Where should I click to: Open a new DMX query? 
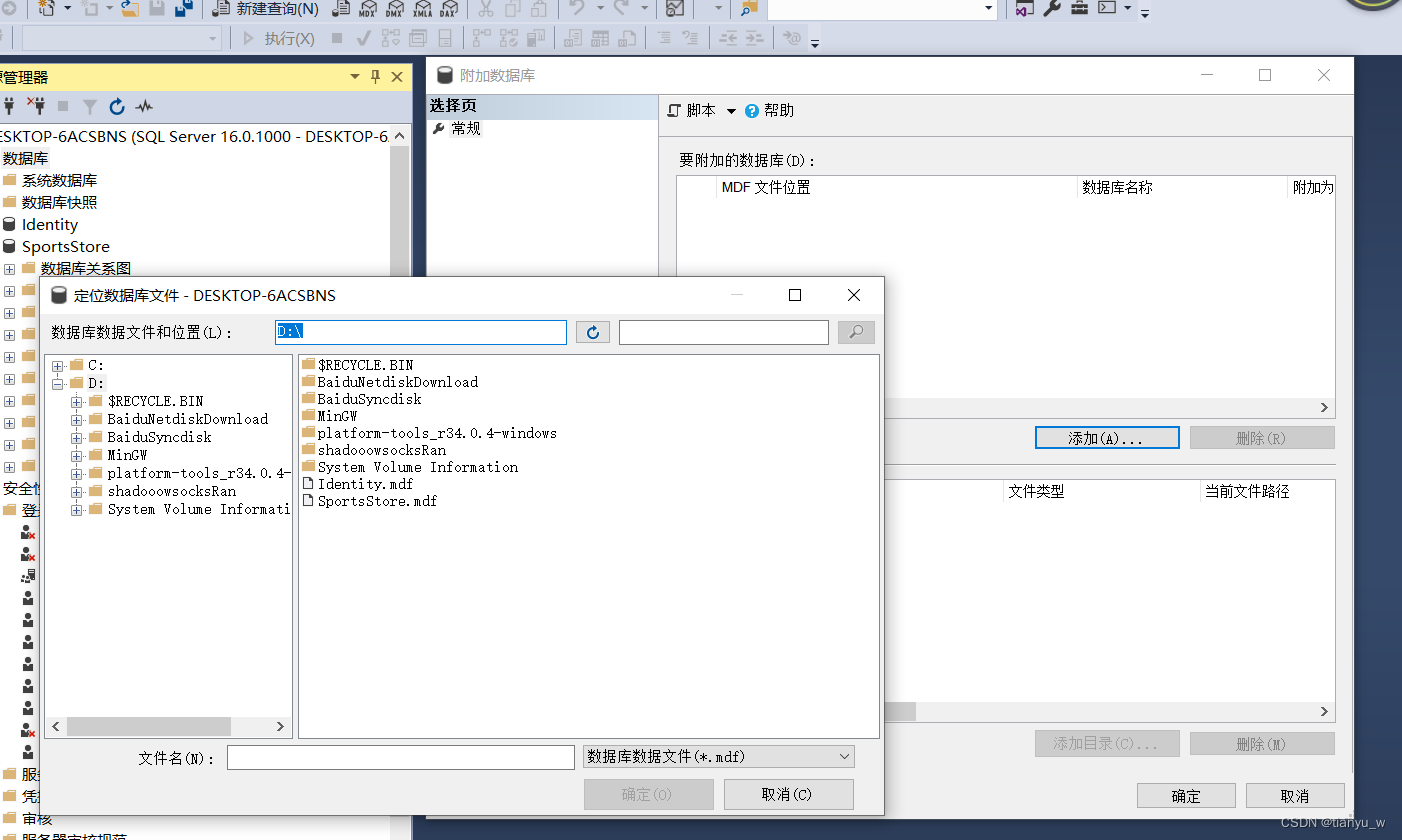396,12
